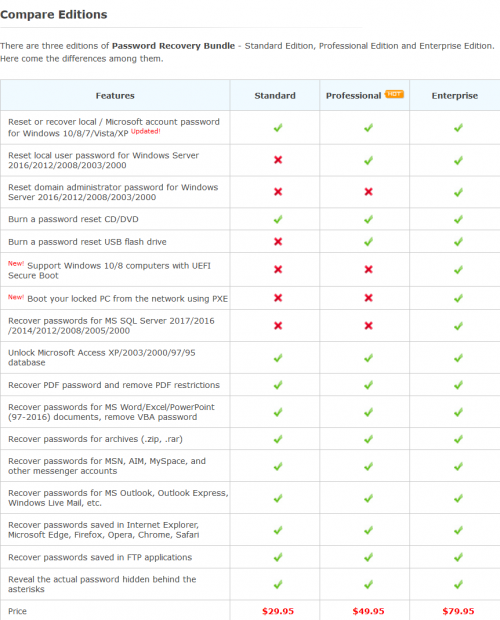
Task: Click Standard checkmark for burn CD/DVD
Action: pos(278,219)
